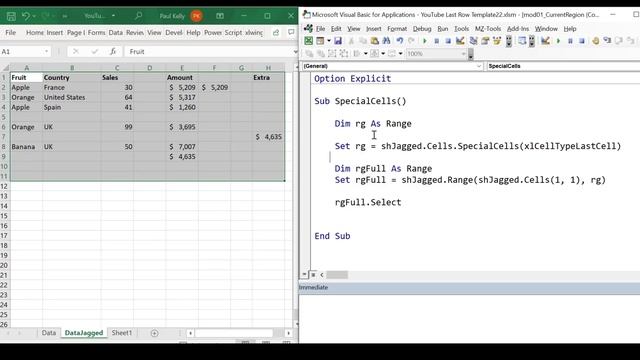Click the End Sub line in code pane

pos(332,236)
